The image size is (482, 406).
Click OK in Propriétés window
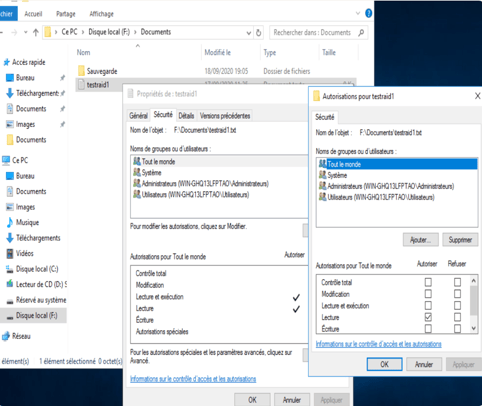point(252,400)
